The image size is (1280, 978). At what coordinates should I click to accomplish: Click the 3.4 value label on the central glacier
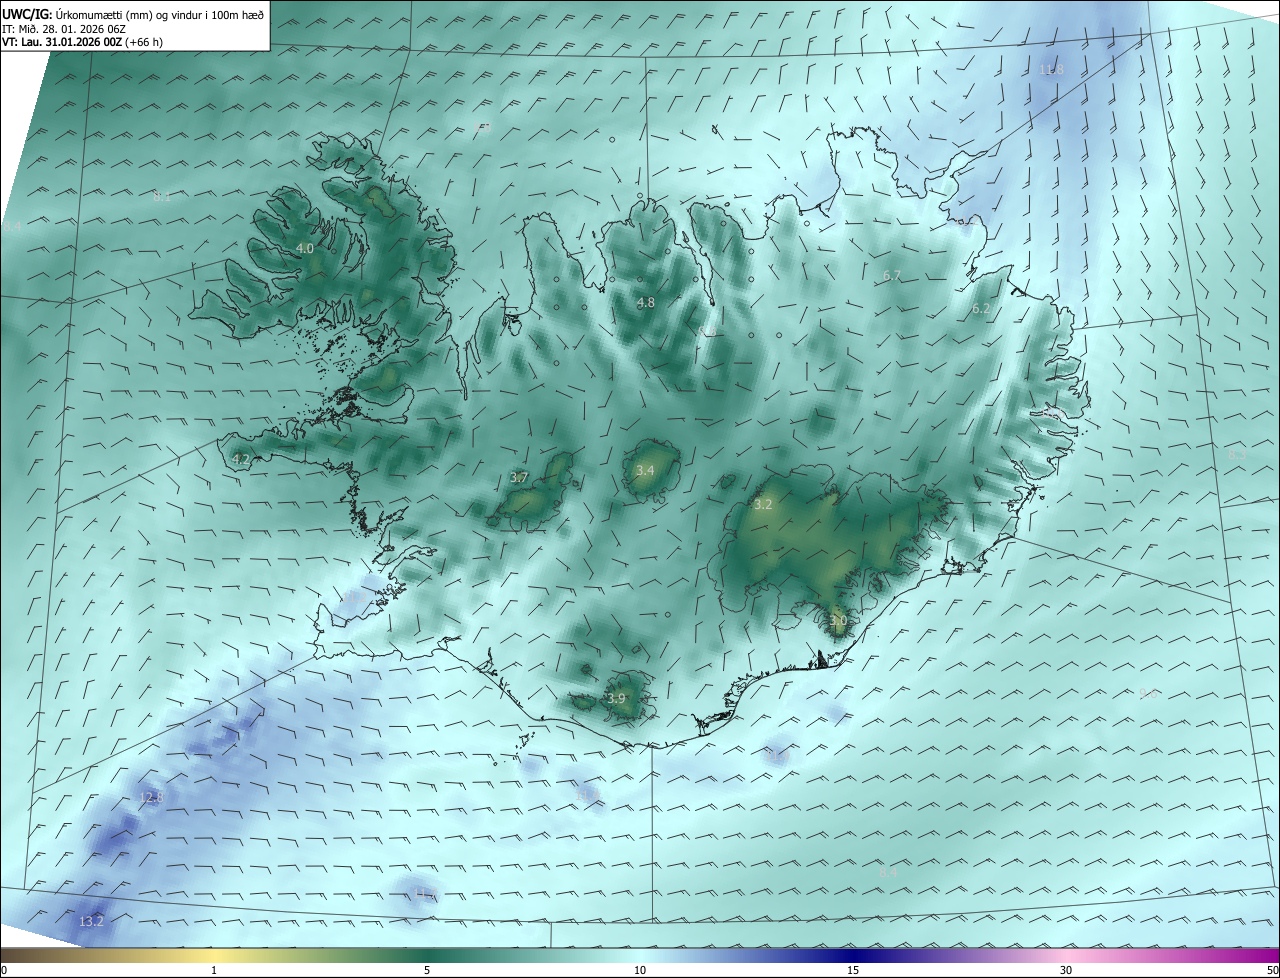645,470
